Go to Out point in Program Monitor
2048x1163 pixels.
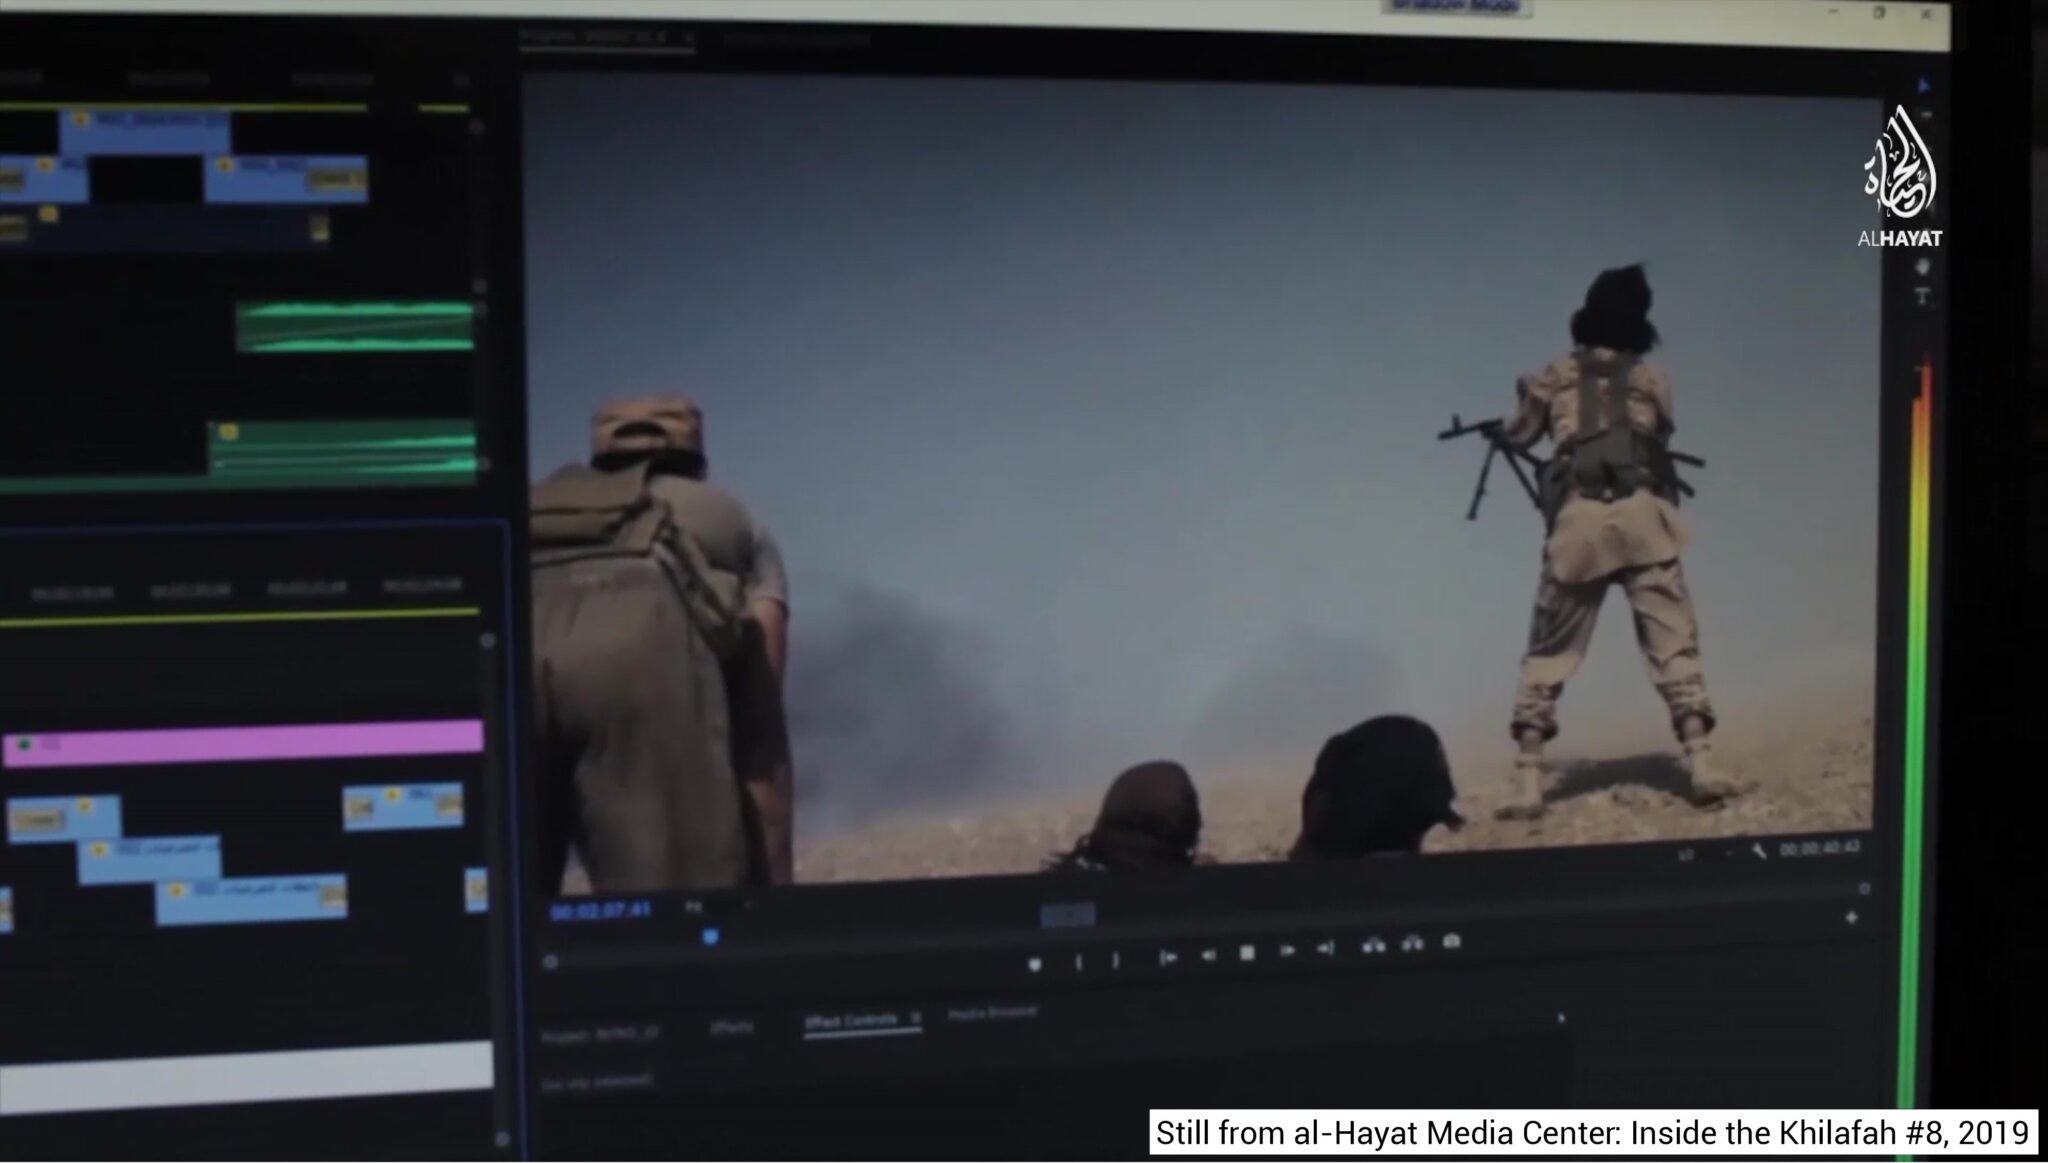(1325, 948)
